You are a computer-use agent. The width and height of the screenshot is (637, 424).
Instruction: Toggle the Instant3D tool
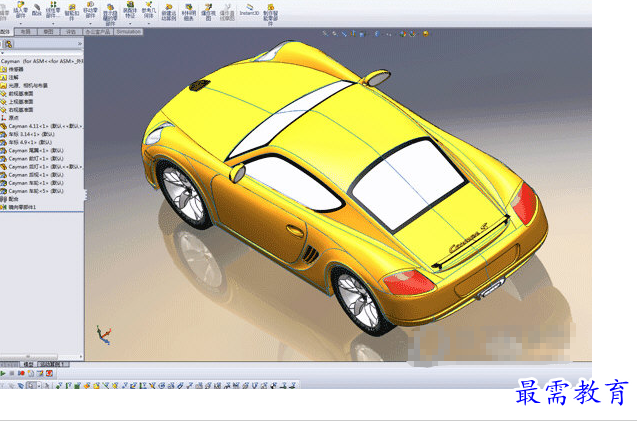point(249,10)
